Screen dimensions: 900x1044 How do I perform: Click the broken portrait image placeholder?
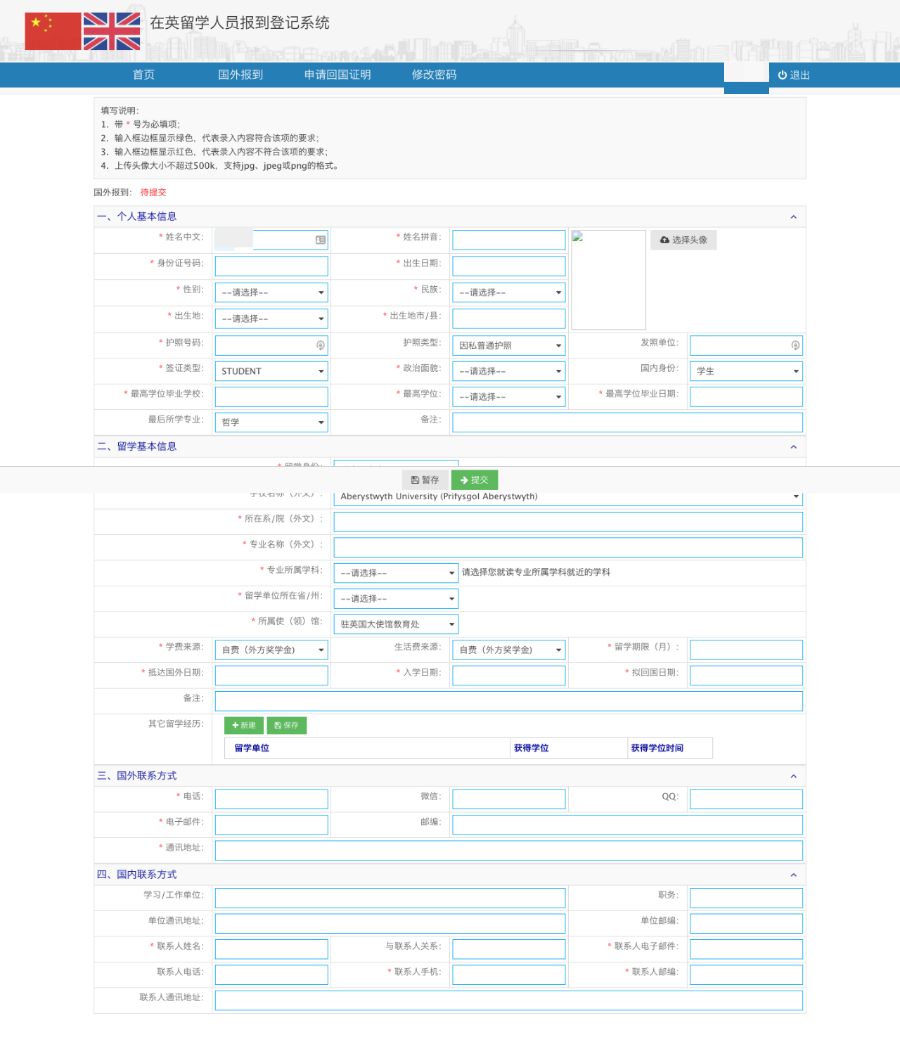pyautogui.click(x=608, y=280)
